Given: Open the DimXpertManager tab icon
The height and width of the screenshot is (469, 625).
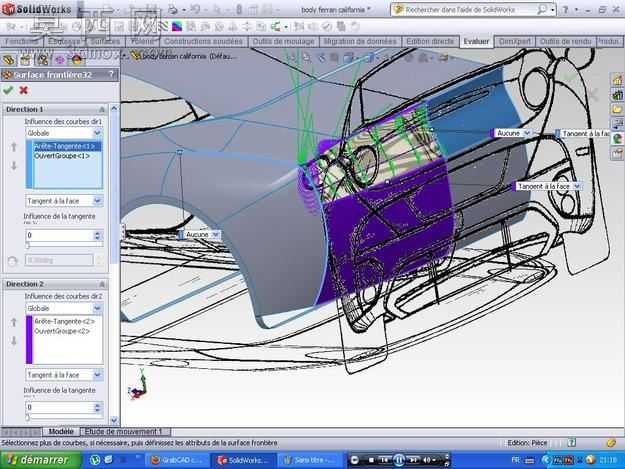Looking at the screenshot, I should [x=59, y=60].
